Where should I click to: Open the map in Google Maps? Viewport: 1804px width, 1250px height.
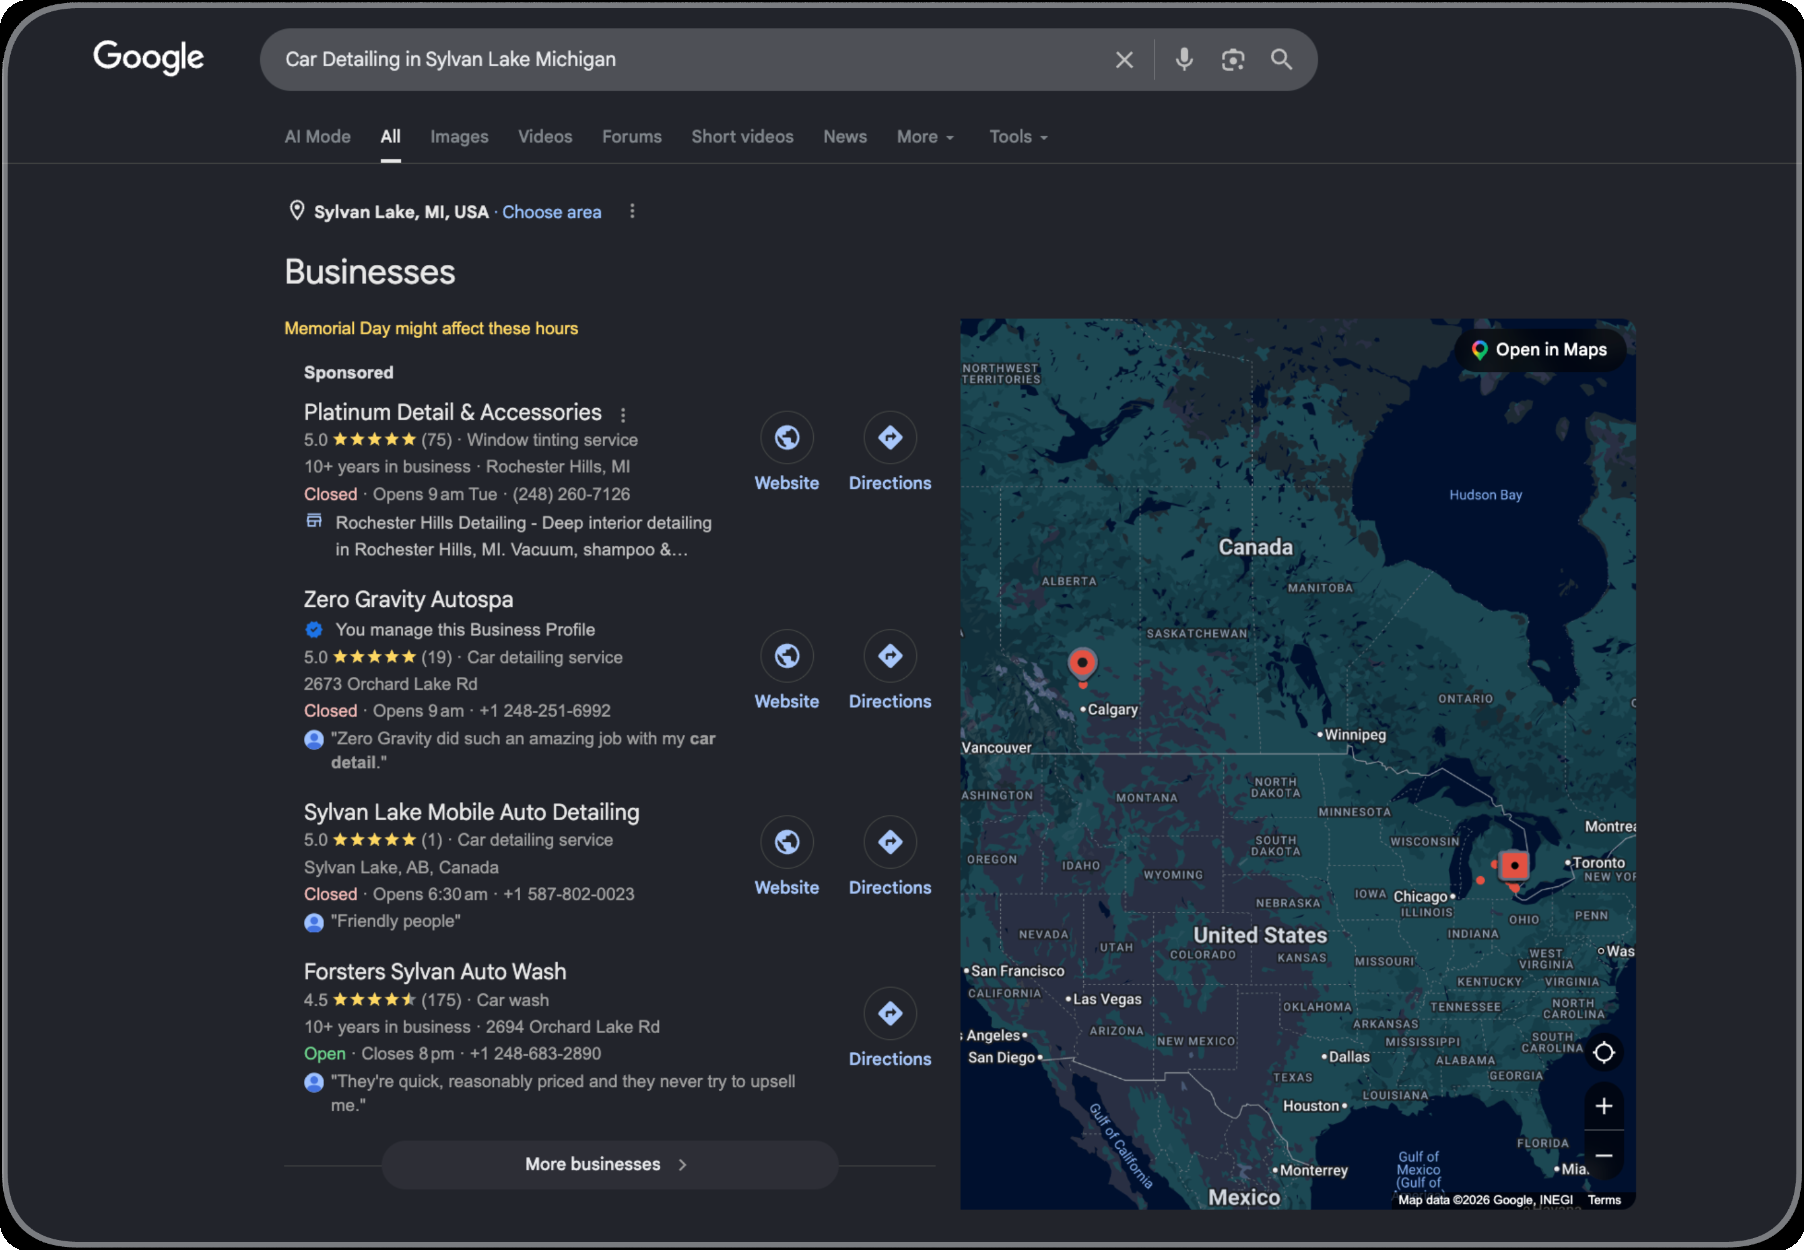coord(1540,350)
